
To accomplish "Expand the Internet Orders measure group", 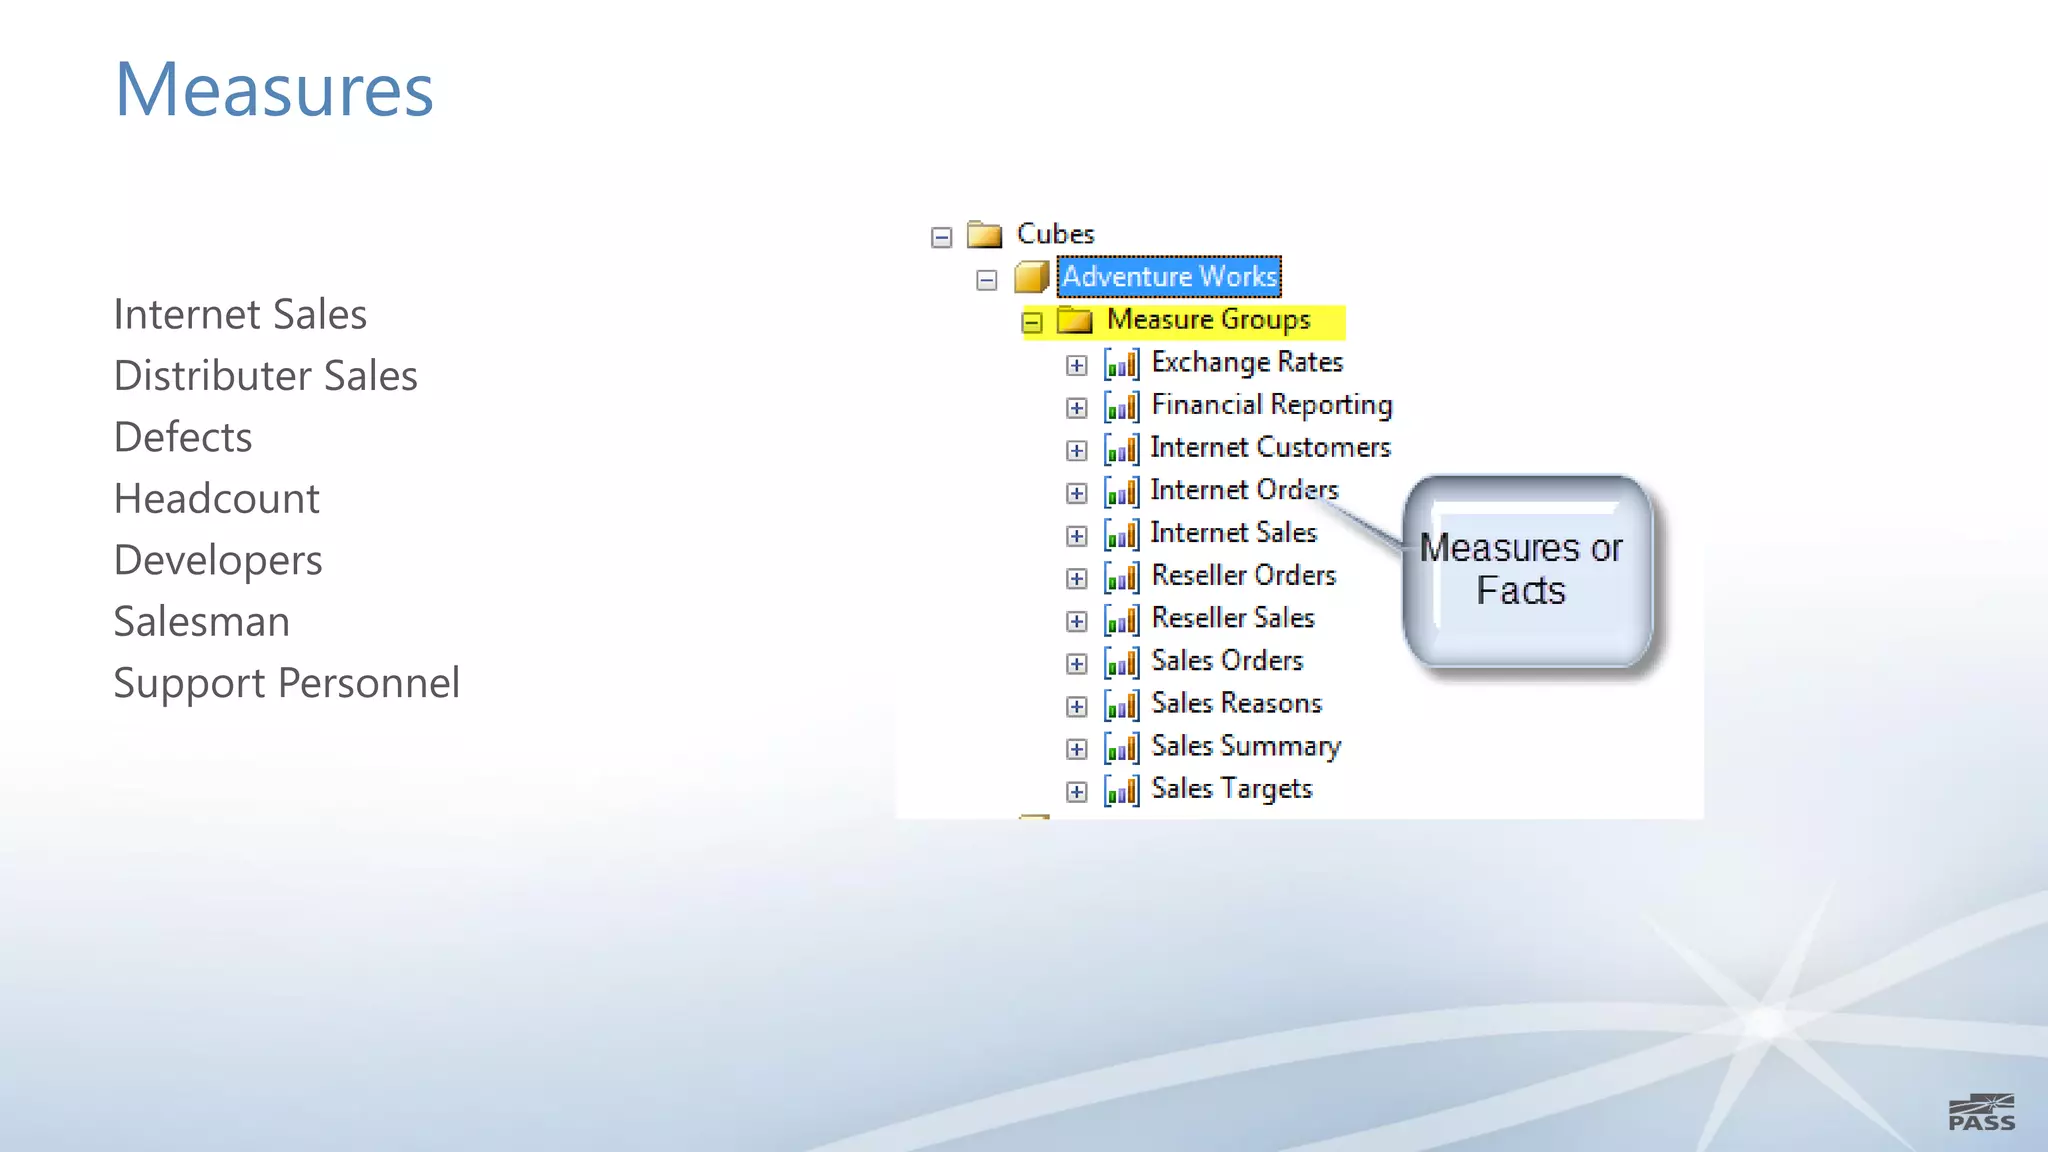I will (x=1076, y=493).
